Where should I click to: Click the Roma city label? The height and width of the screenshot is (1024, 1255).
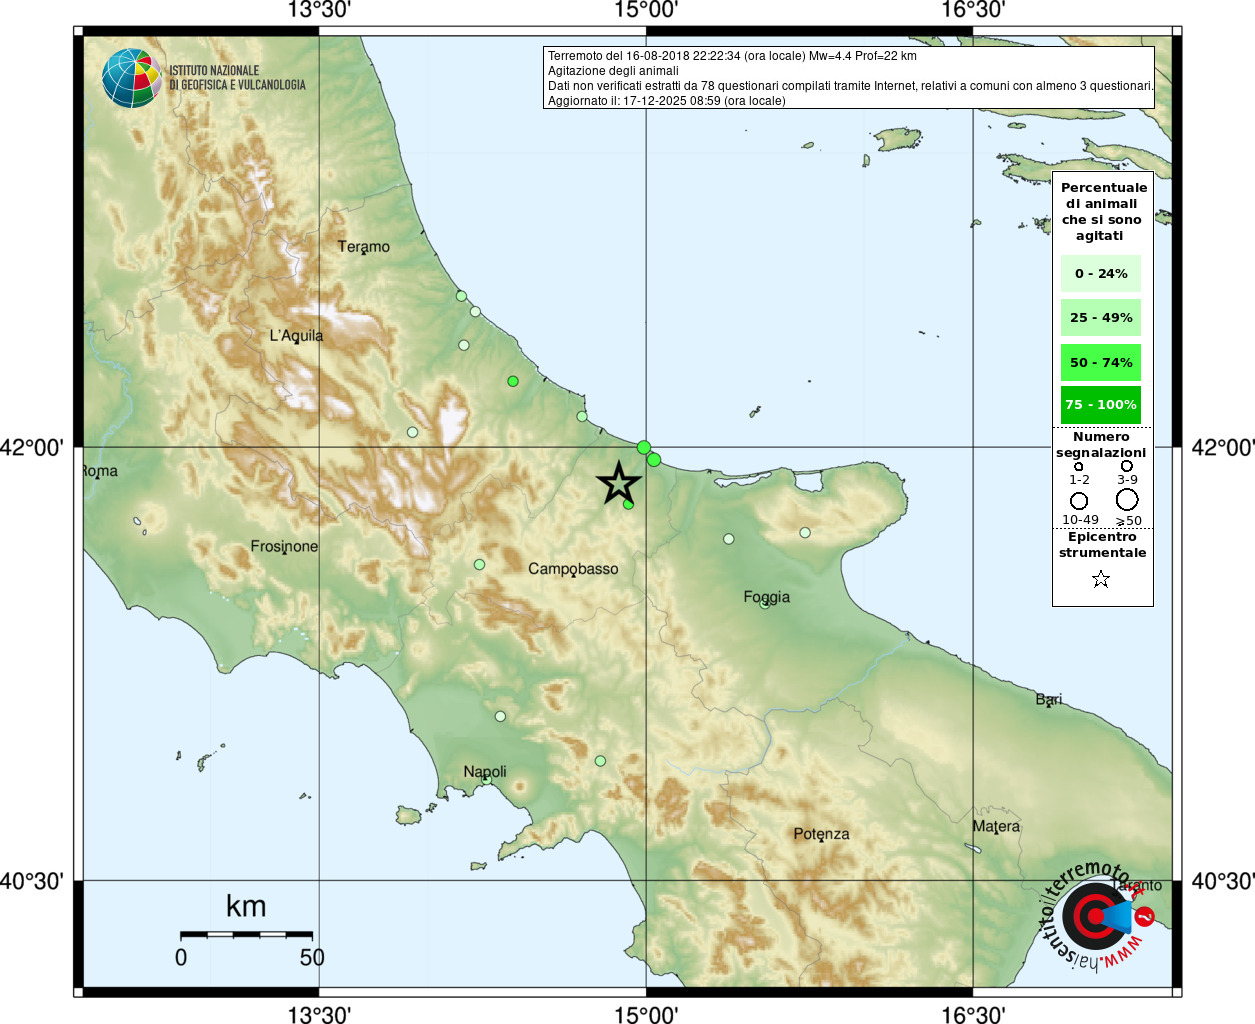99,471
